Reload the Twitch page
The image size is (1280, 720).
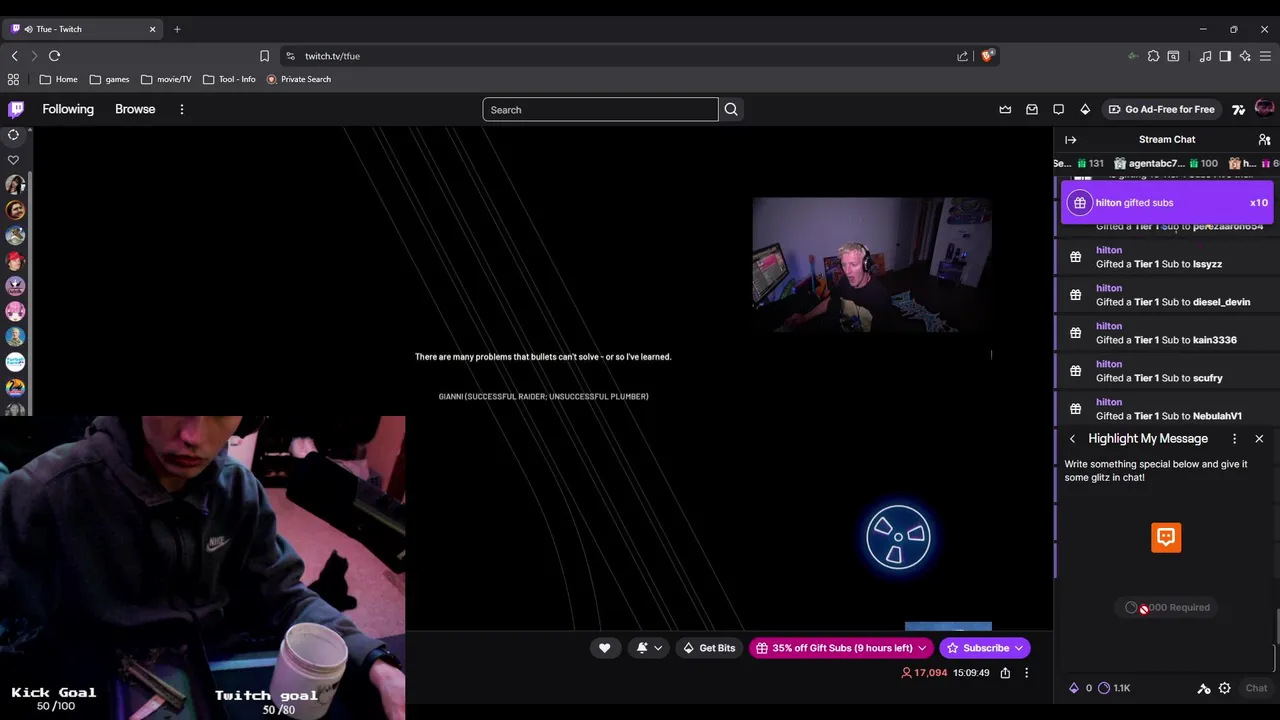54,56
